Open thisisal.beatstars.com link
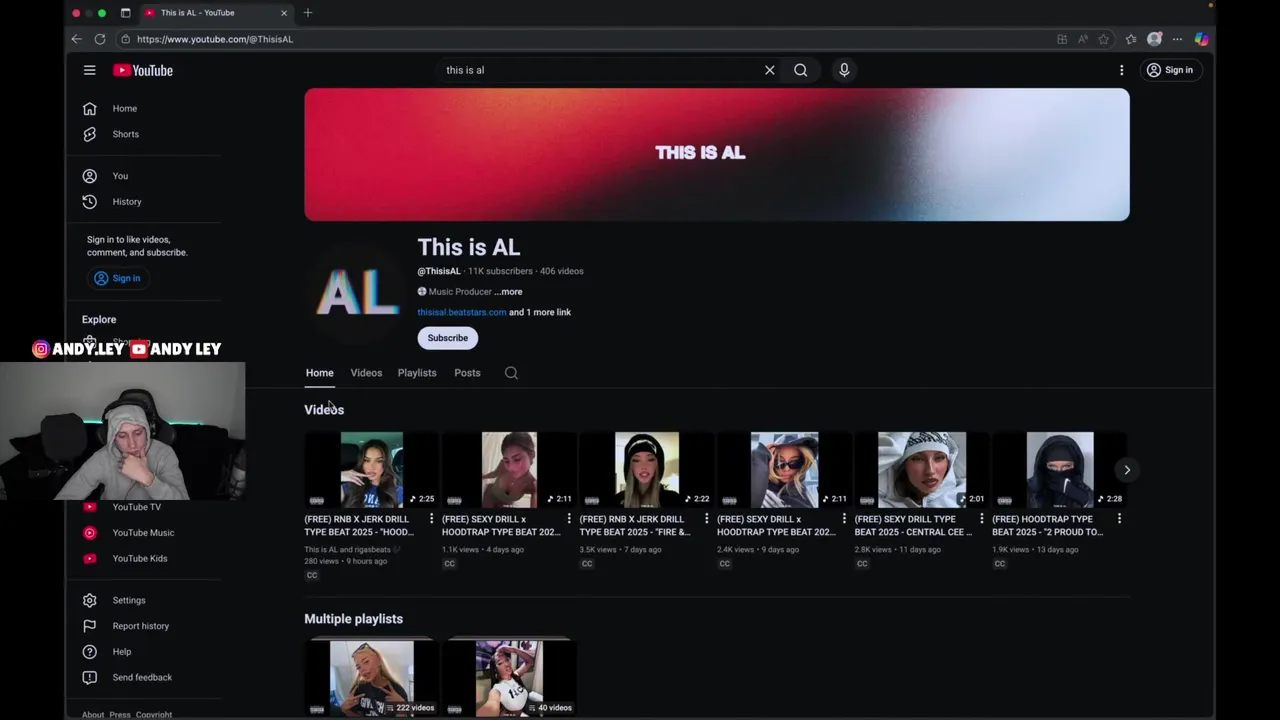This screenshot has height=720, width=1280. pos(461,312)
